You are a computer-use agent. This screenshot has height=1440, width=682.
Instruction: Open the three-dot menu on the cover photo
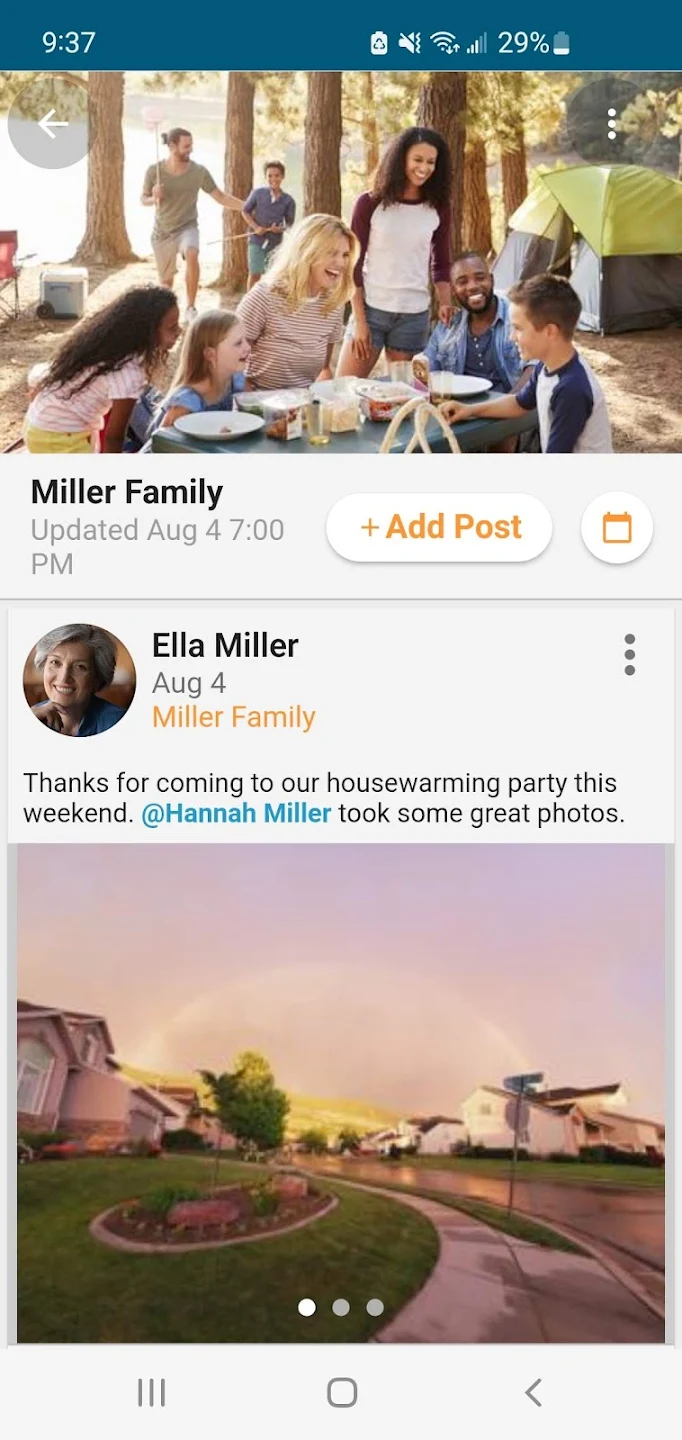(612, 124)
